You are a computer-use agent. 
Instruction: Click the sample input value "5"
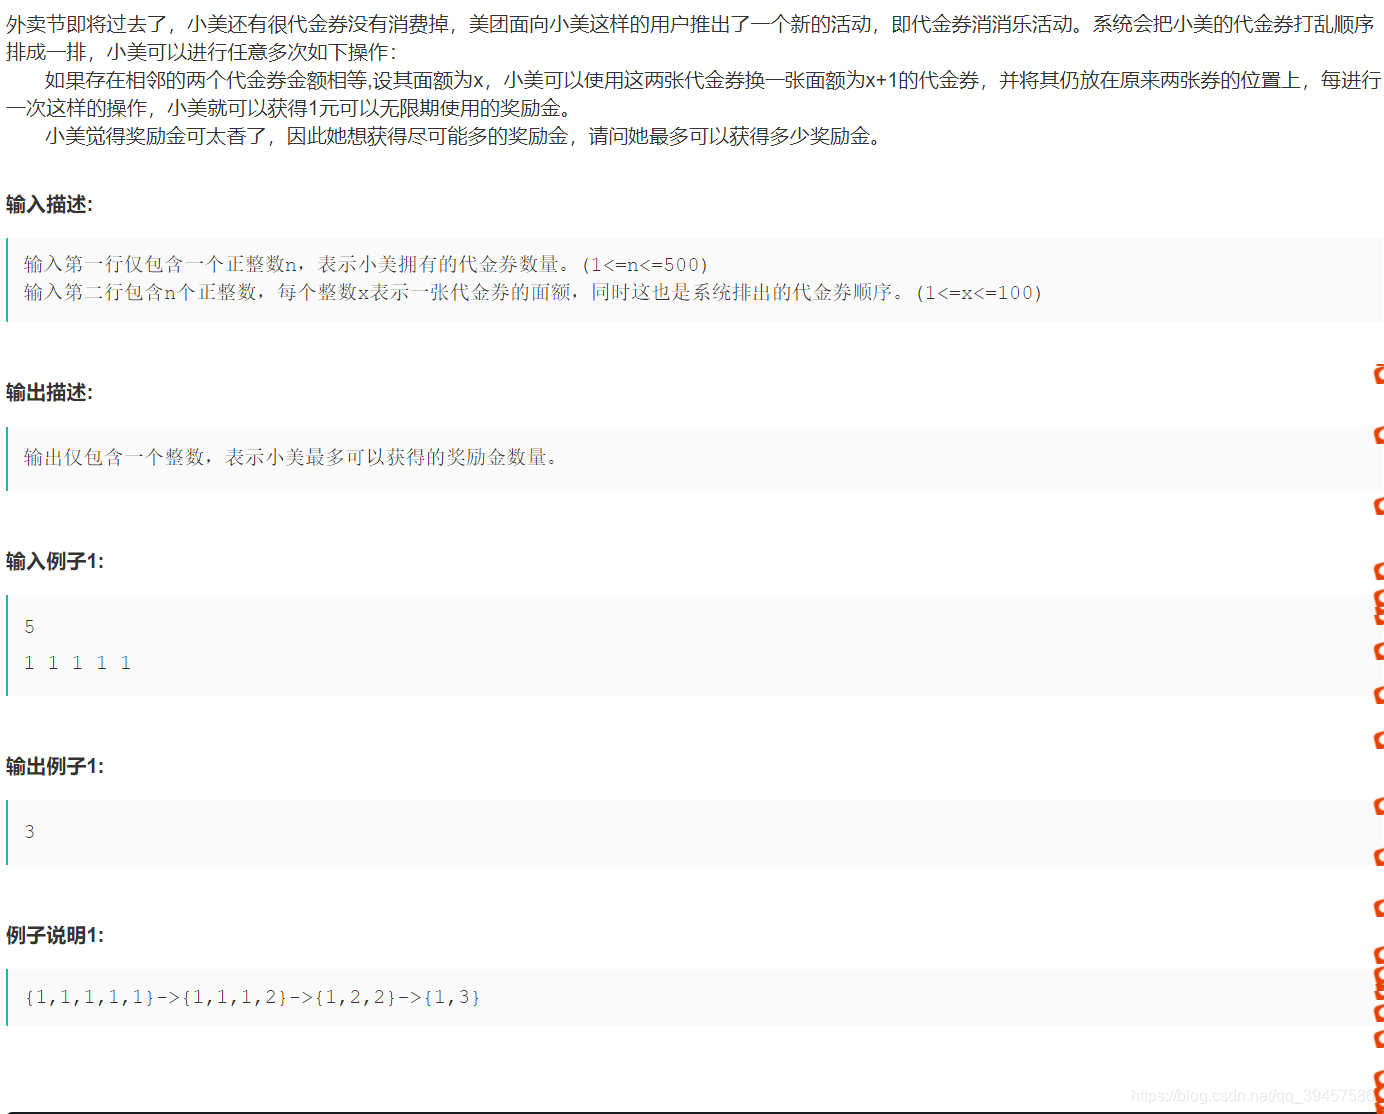(29, 627)
